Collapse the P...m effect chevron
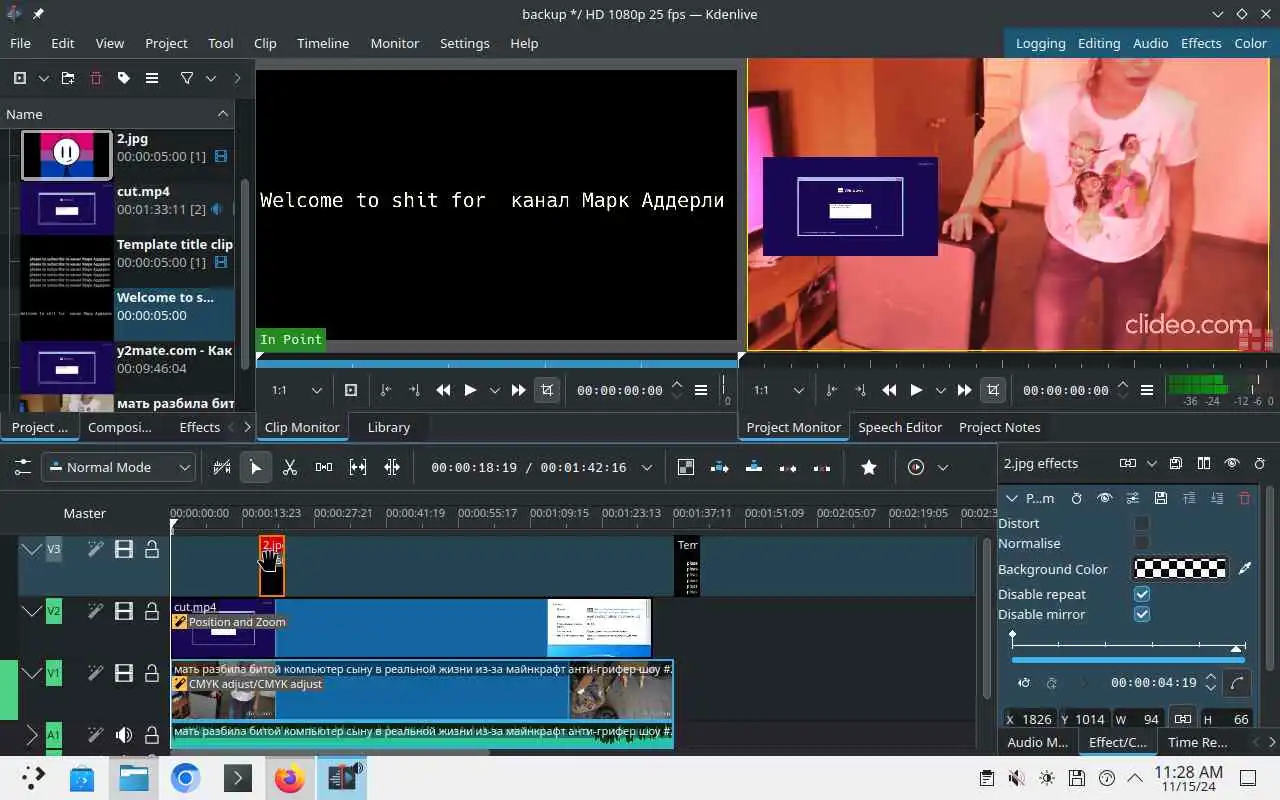Image resolution: width=1280 pixels, height=800 pixels. tap(1012, 498)
